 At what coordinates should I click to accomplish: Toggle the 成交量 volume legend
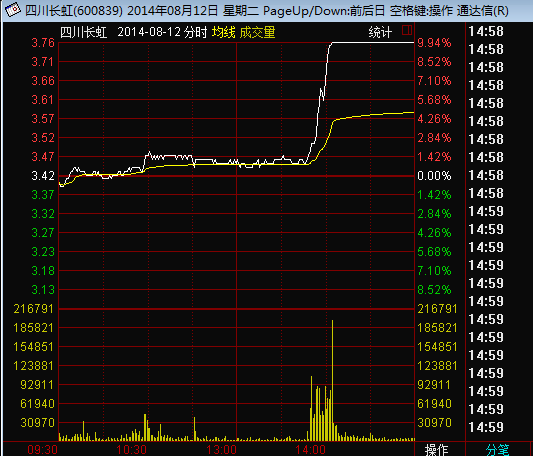(257, 32)
